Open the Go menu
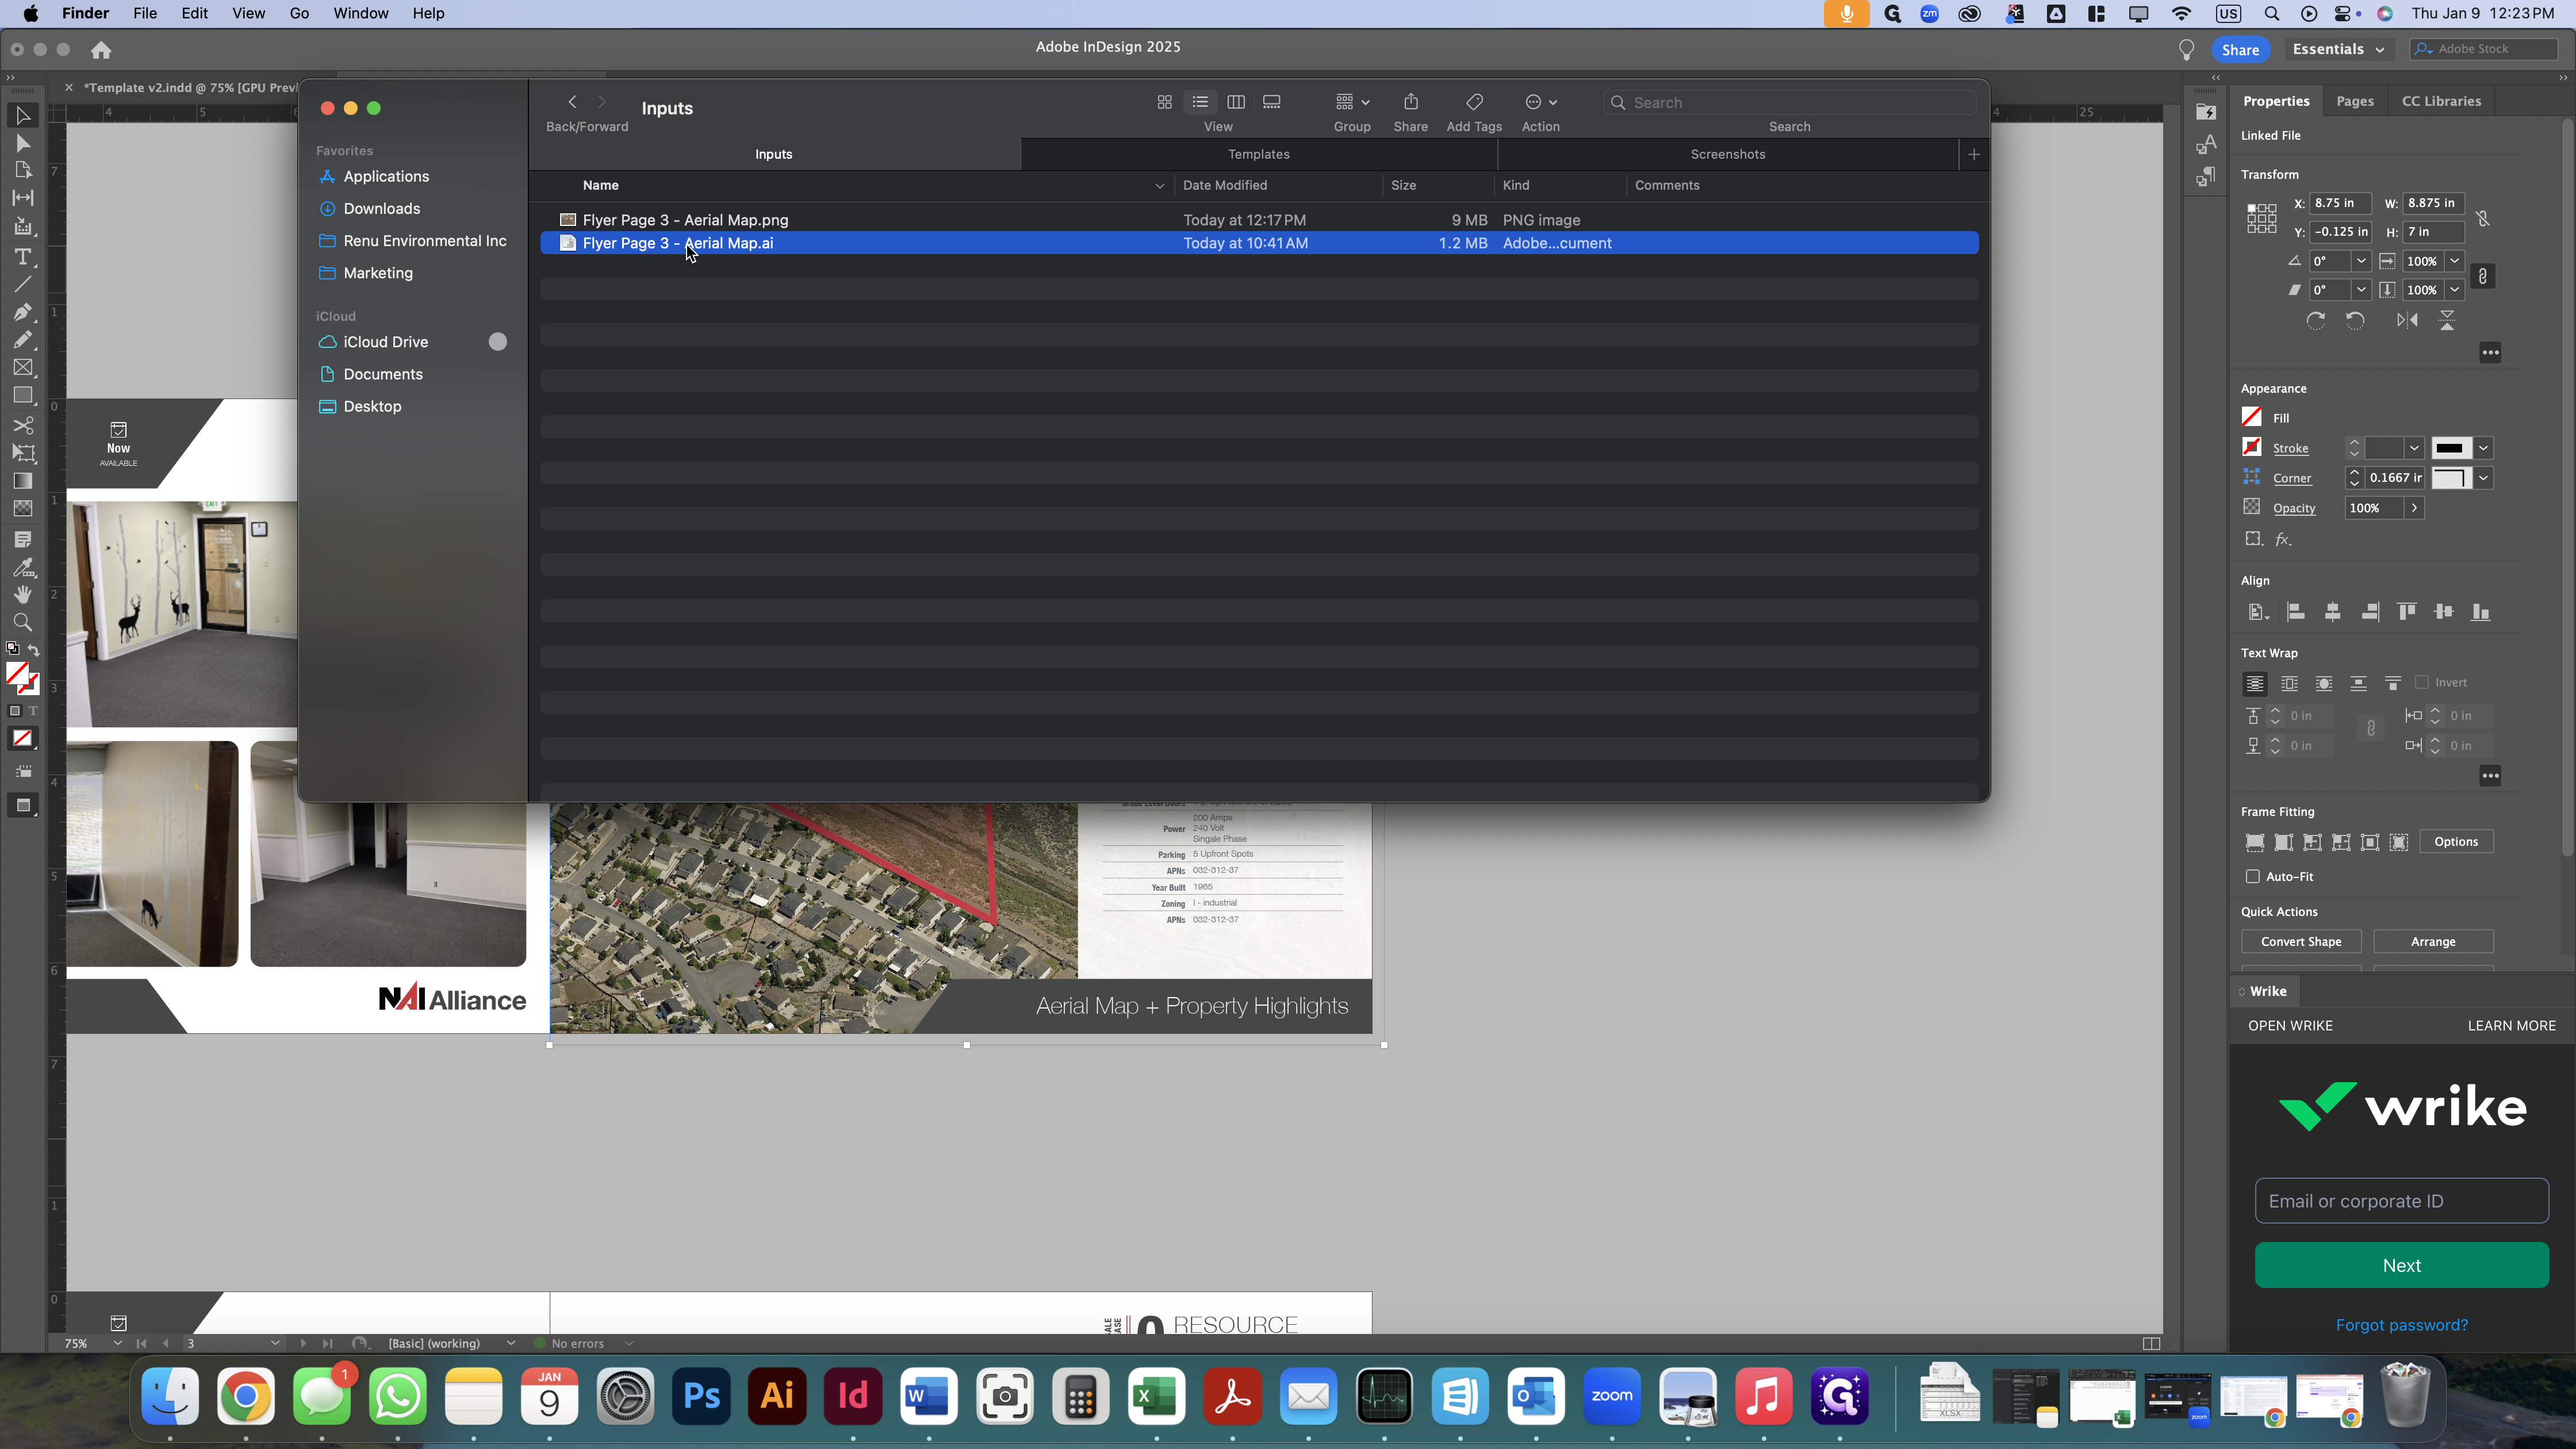 pyautogui.click(x=299, y=13)
